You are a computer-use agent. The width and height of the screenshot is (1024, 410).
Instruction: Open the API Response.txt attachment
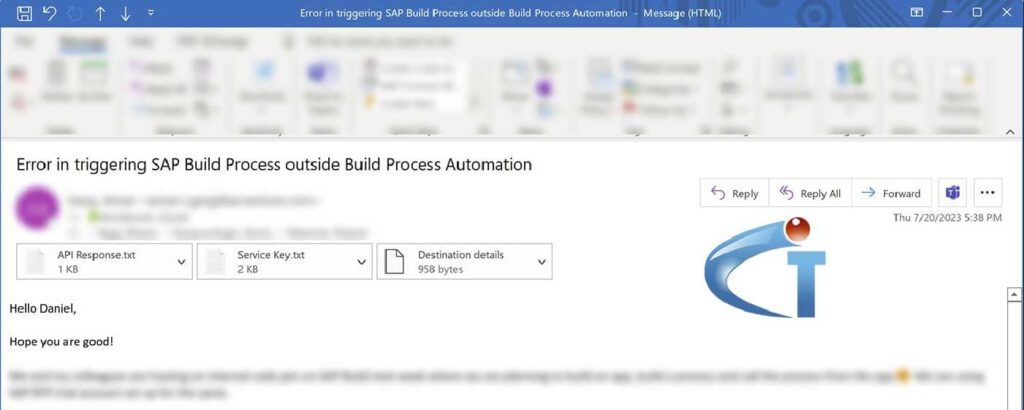coord(95,262)
